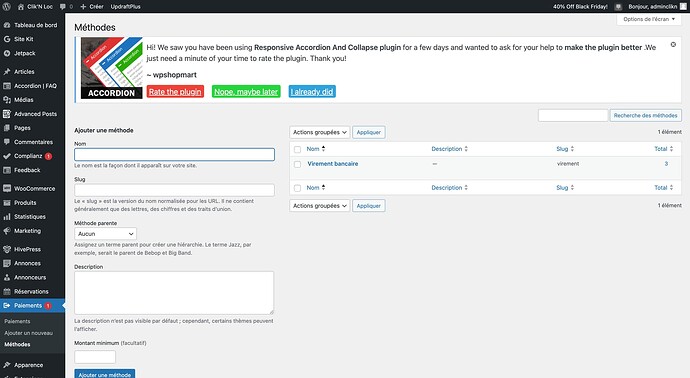Open the Créer admin bar menu

[92, 7]
